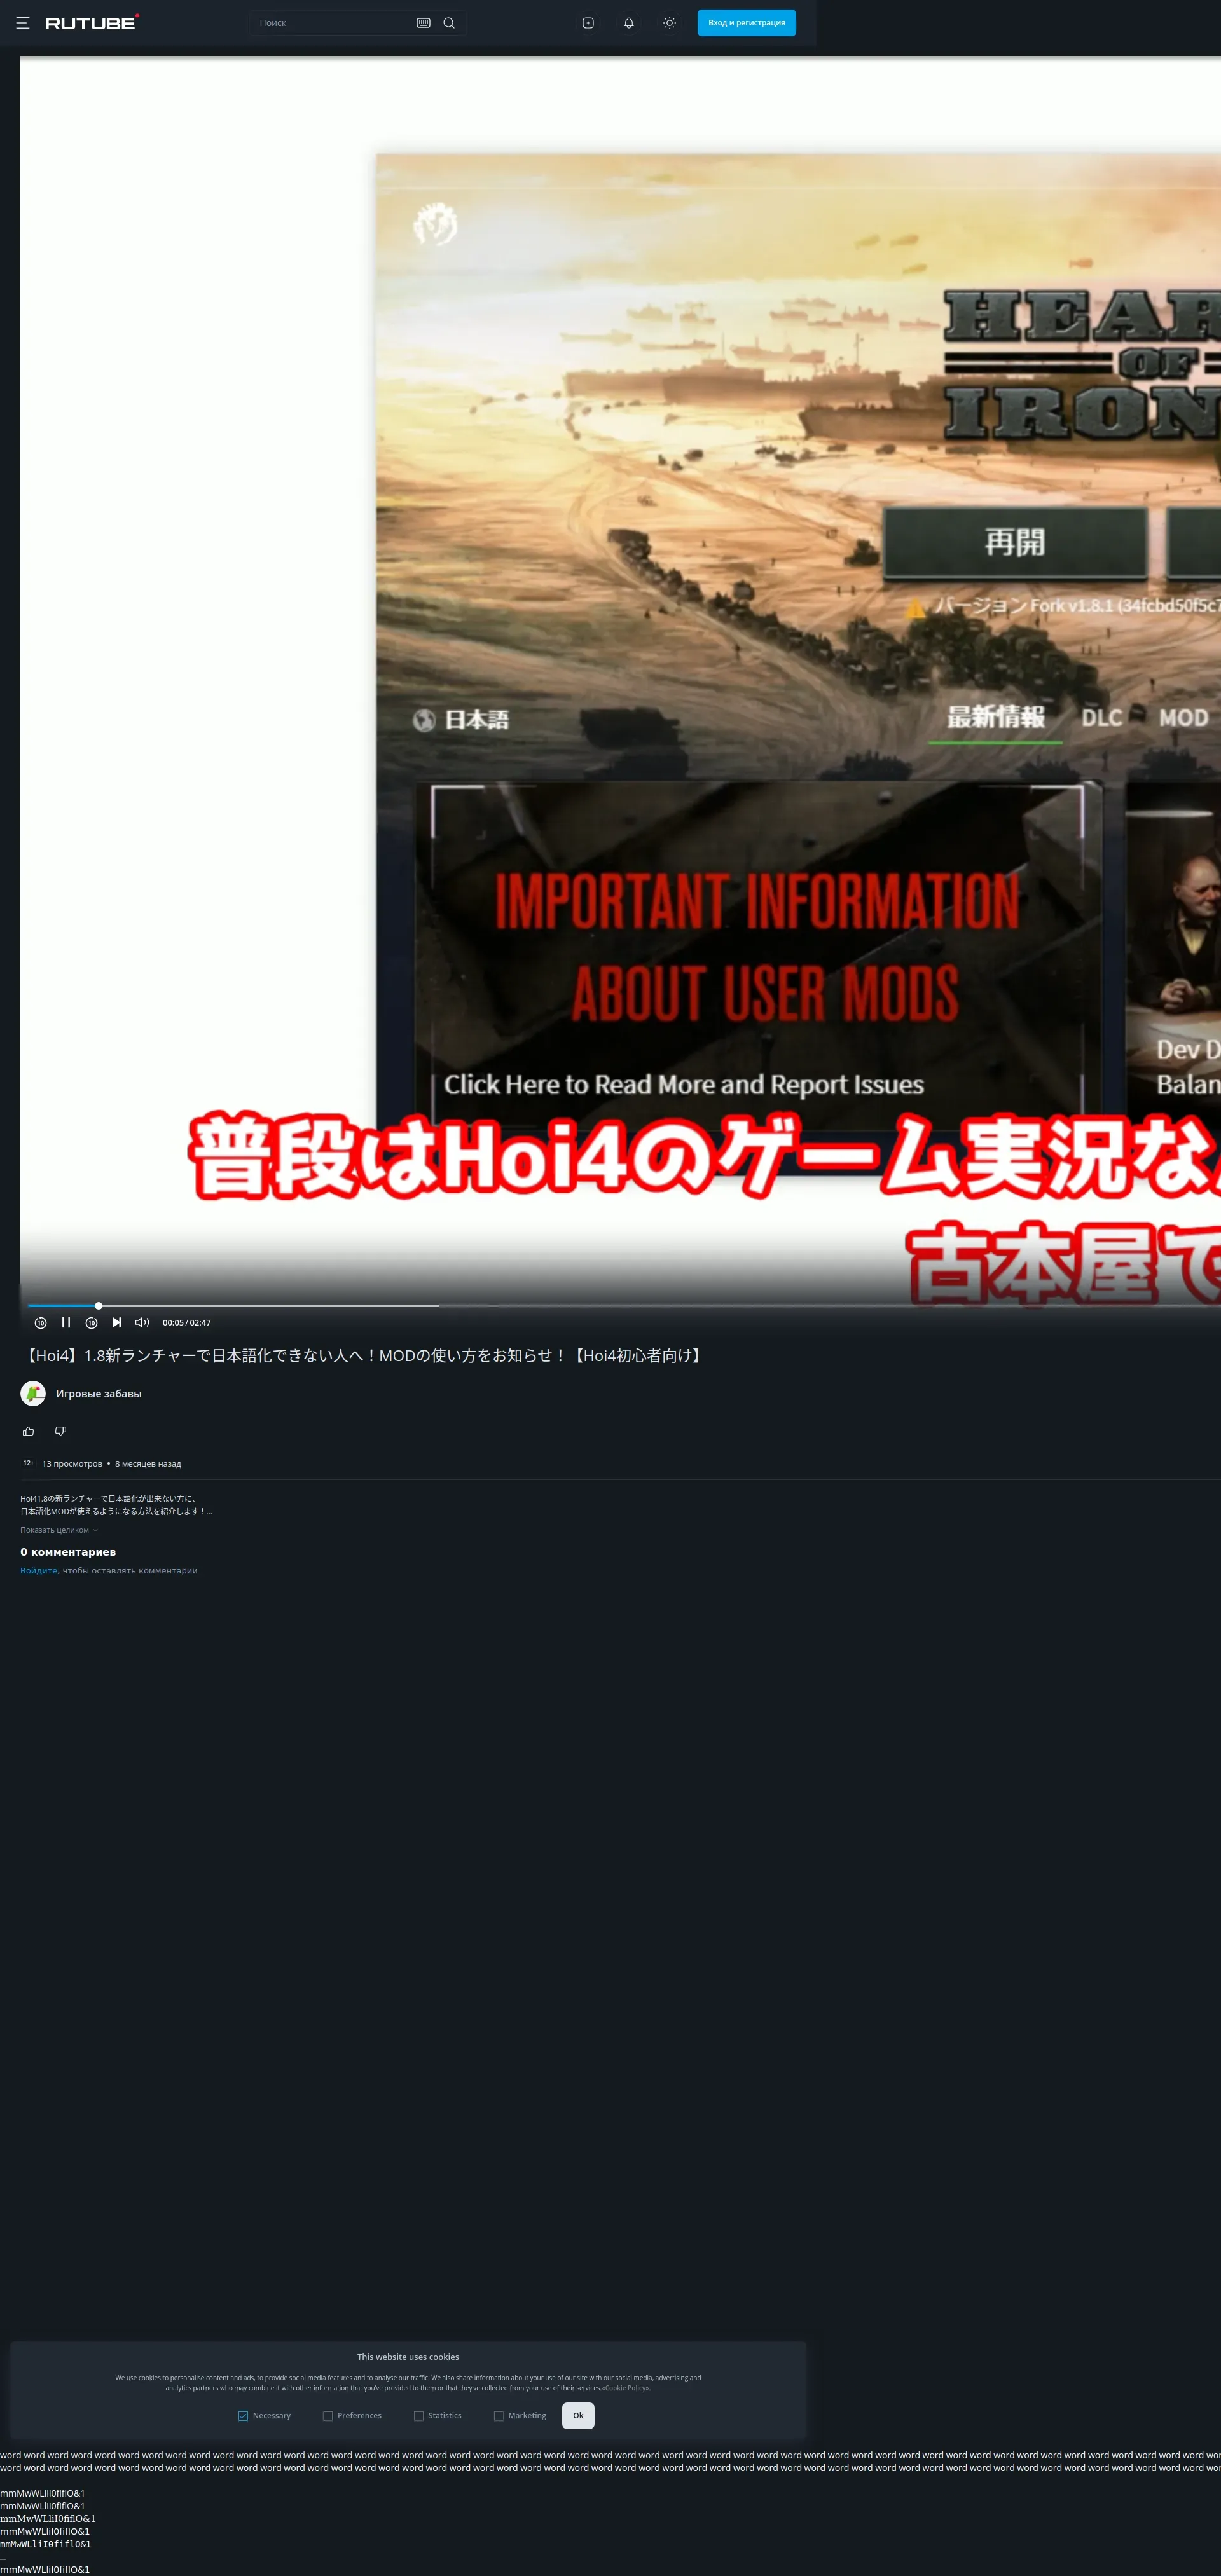Mute the video volume
This screenshot has height=2576, width=1221.
(142, 1322)
